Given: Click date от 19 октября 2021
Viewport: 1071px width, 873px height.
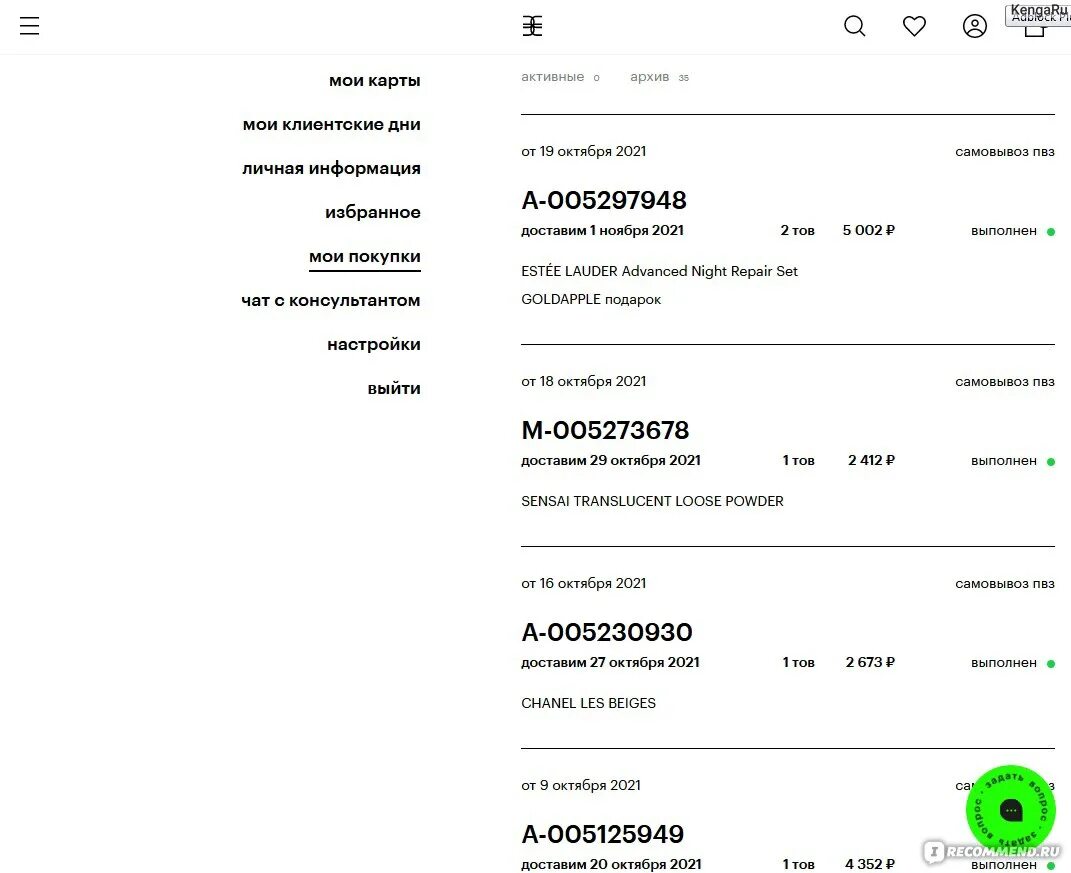Looking at the screenshot, I should [x=583, y=152].
